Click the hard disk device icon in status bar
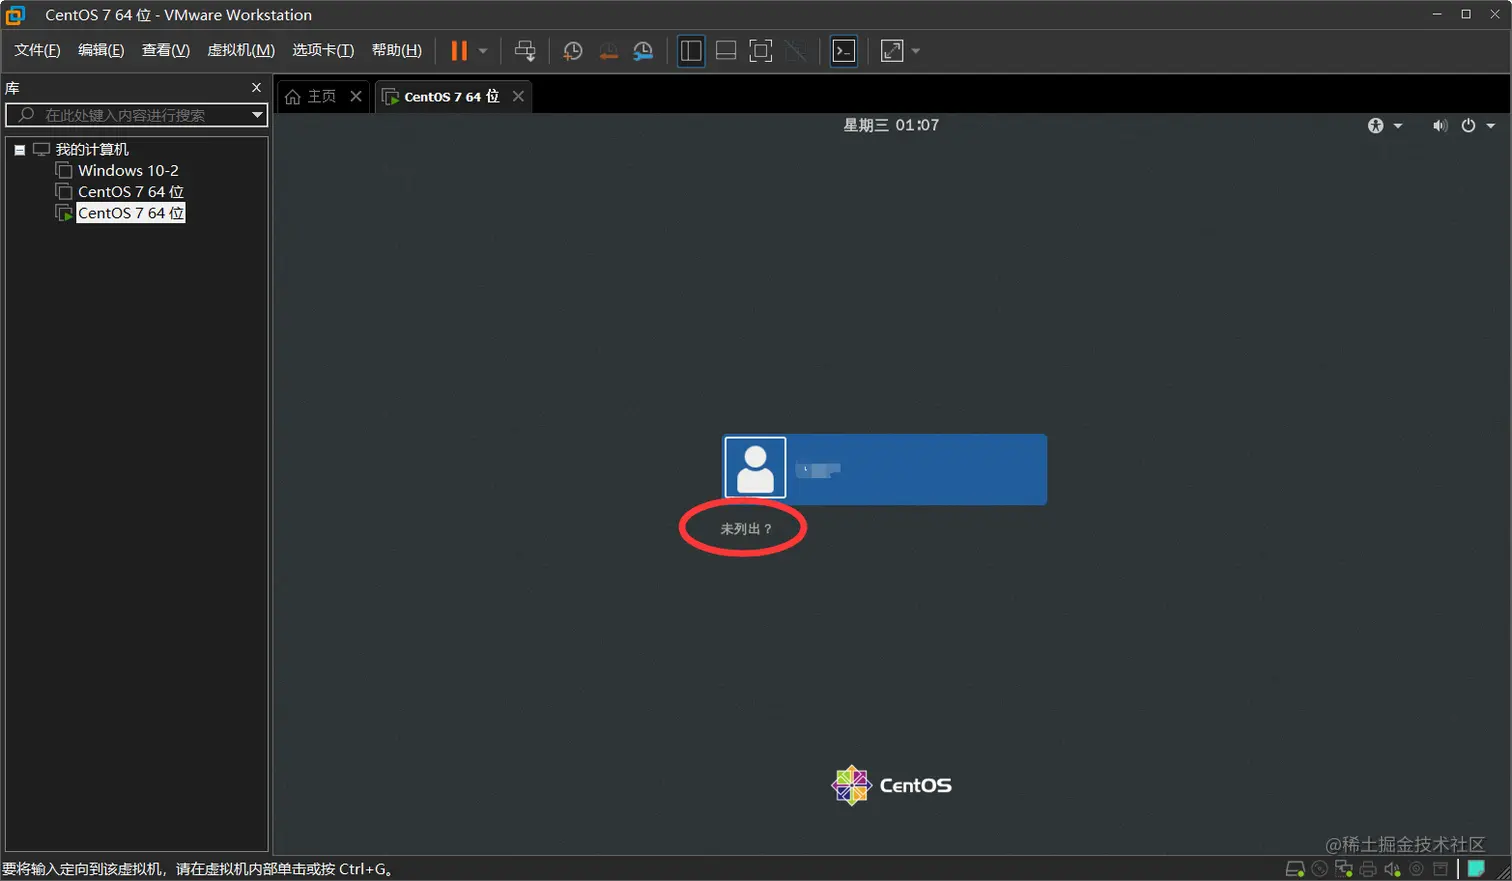The width and height of the screenshot is (1512, 881). click(x=1295, y=869)
